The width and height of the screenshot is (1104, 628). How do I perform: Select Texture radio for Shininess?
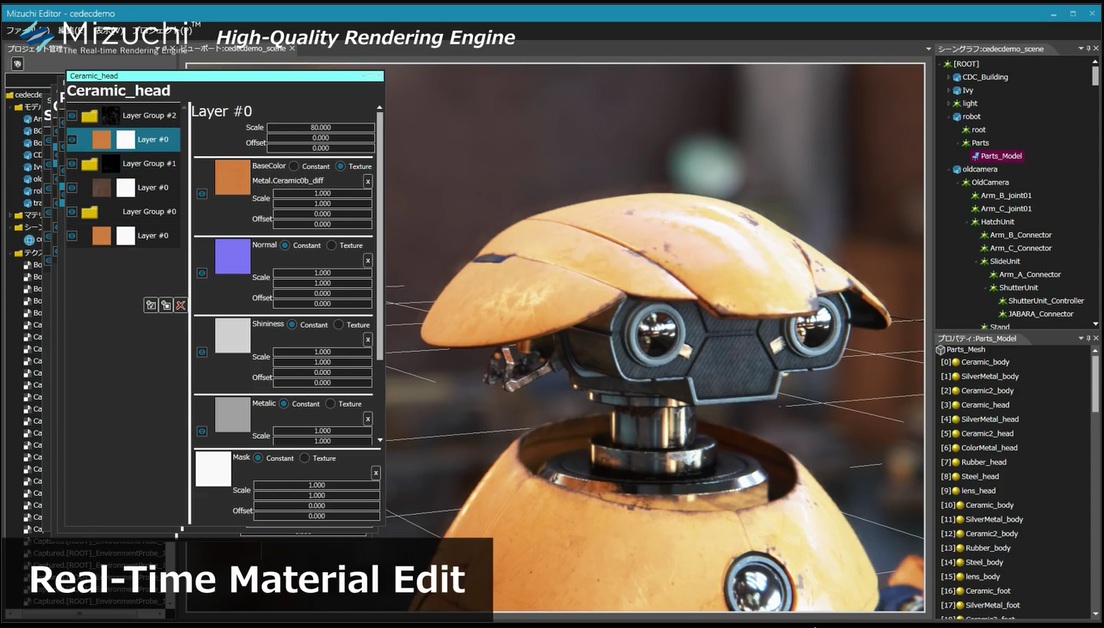click(339, 325)
